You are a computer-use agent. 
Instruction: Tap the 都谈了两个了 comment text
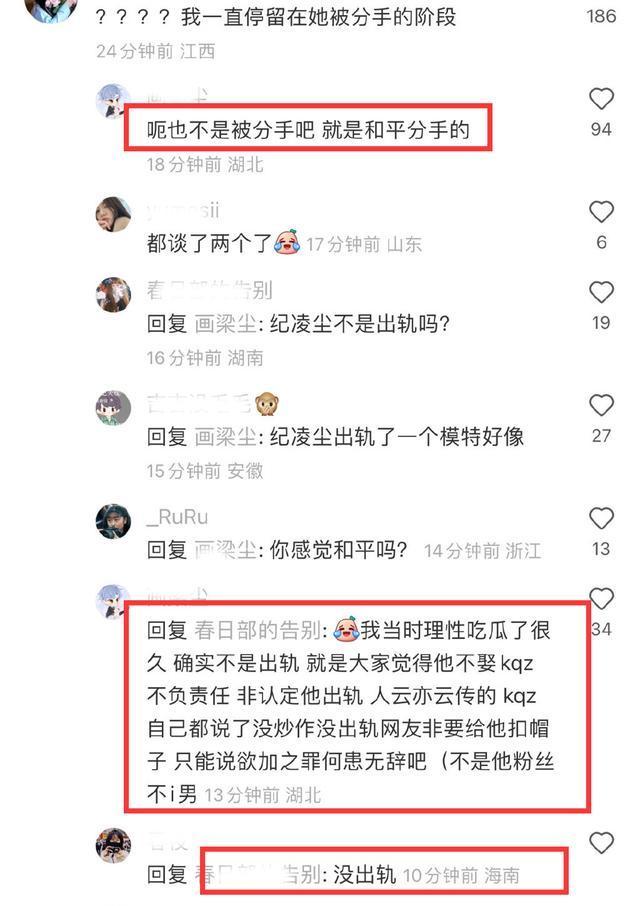coord(209,243)
